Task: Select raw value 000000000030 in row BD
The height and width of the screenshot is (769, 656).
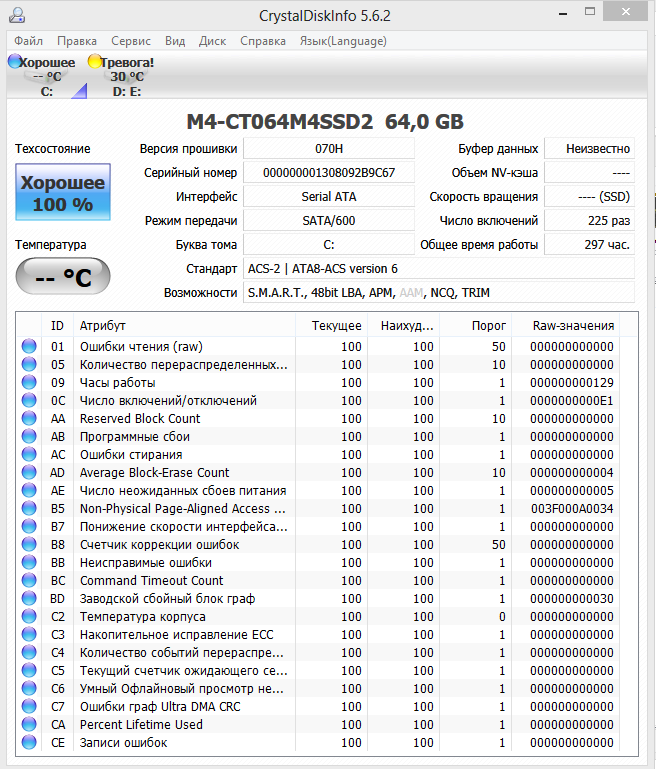Action: [572, 599]
